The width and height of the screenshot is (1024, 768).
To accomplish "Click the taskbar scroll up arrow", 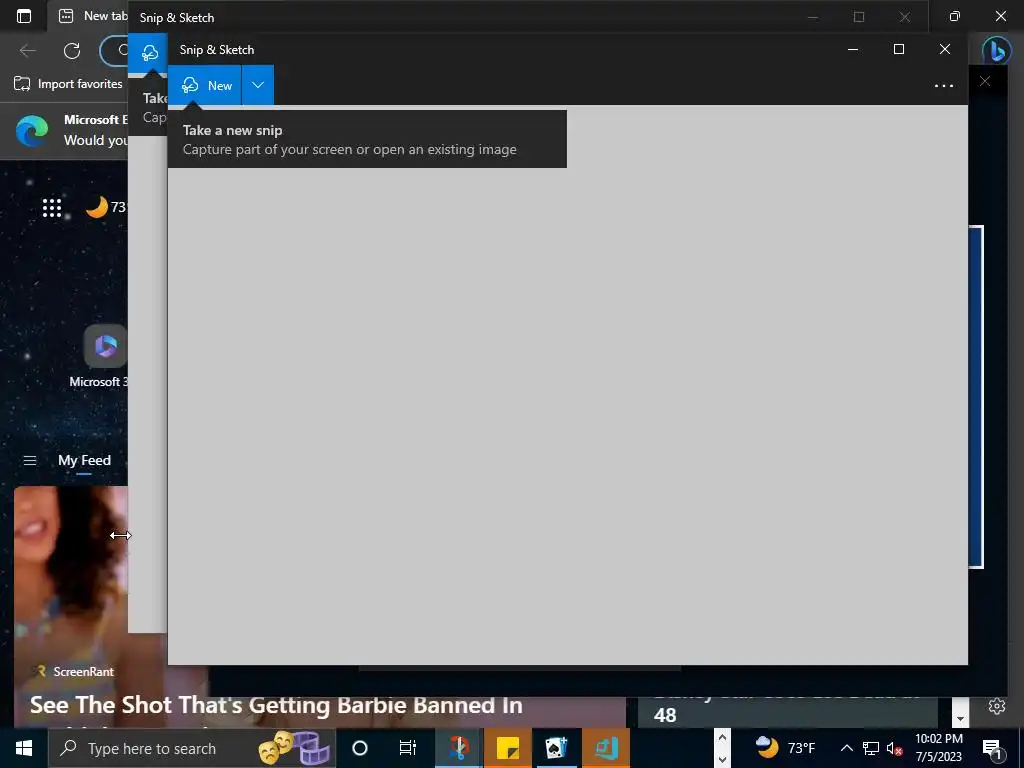I will pos(722,738).
